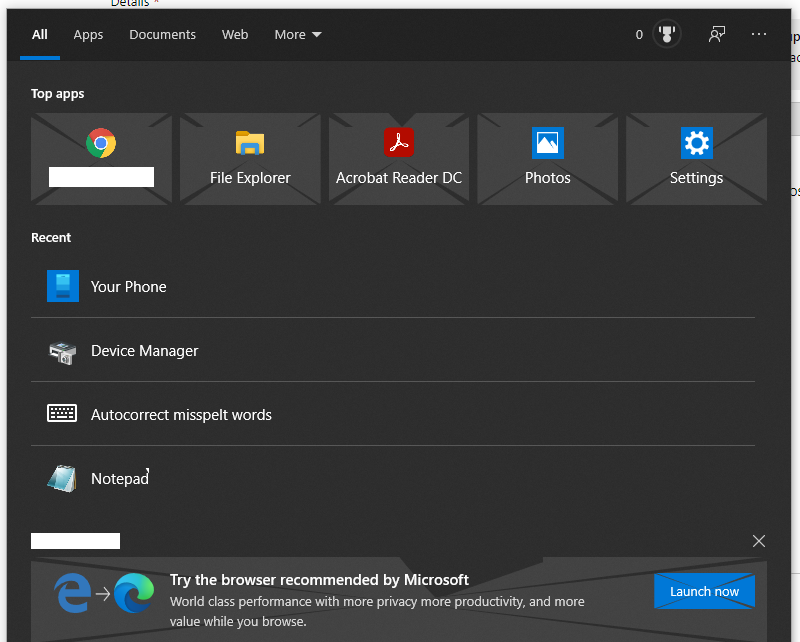Click the rewards points count 0
This screenshot has height=642, width=800.
coord(639,35)
